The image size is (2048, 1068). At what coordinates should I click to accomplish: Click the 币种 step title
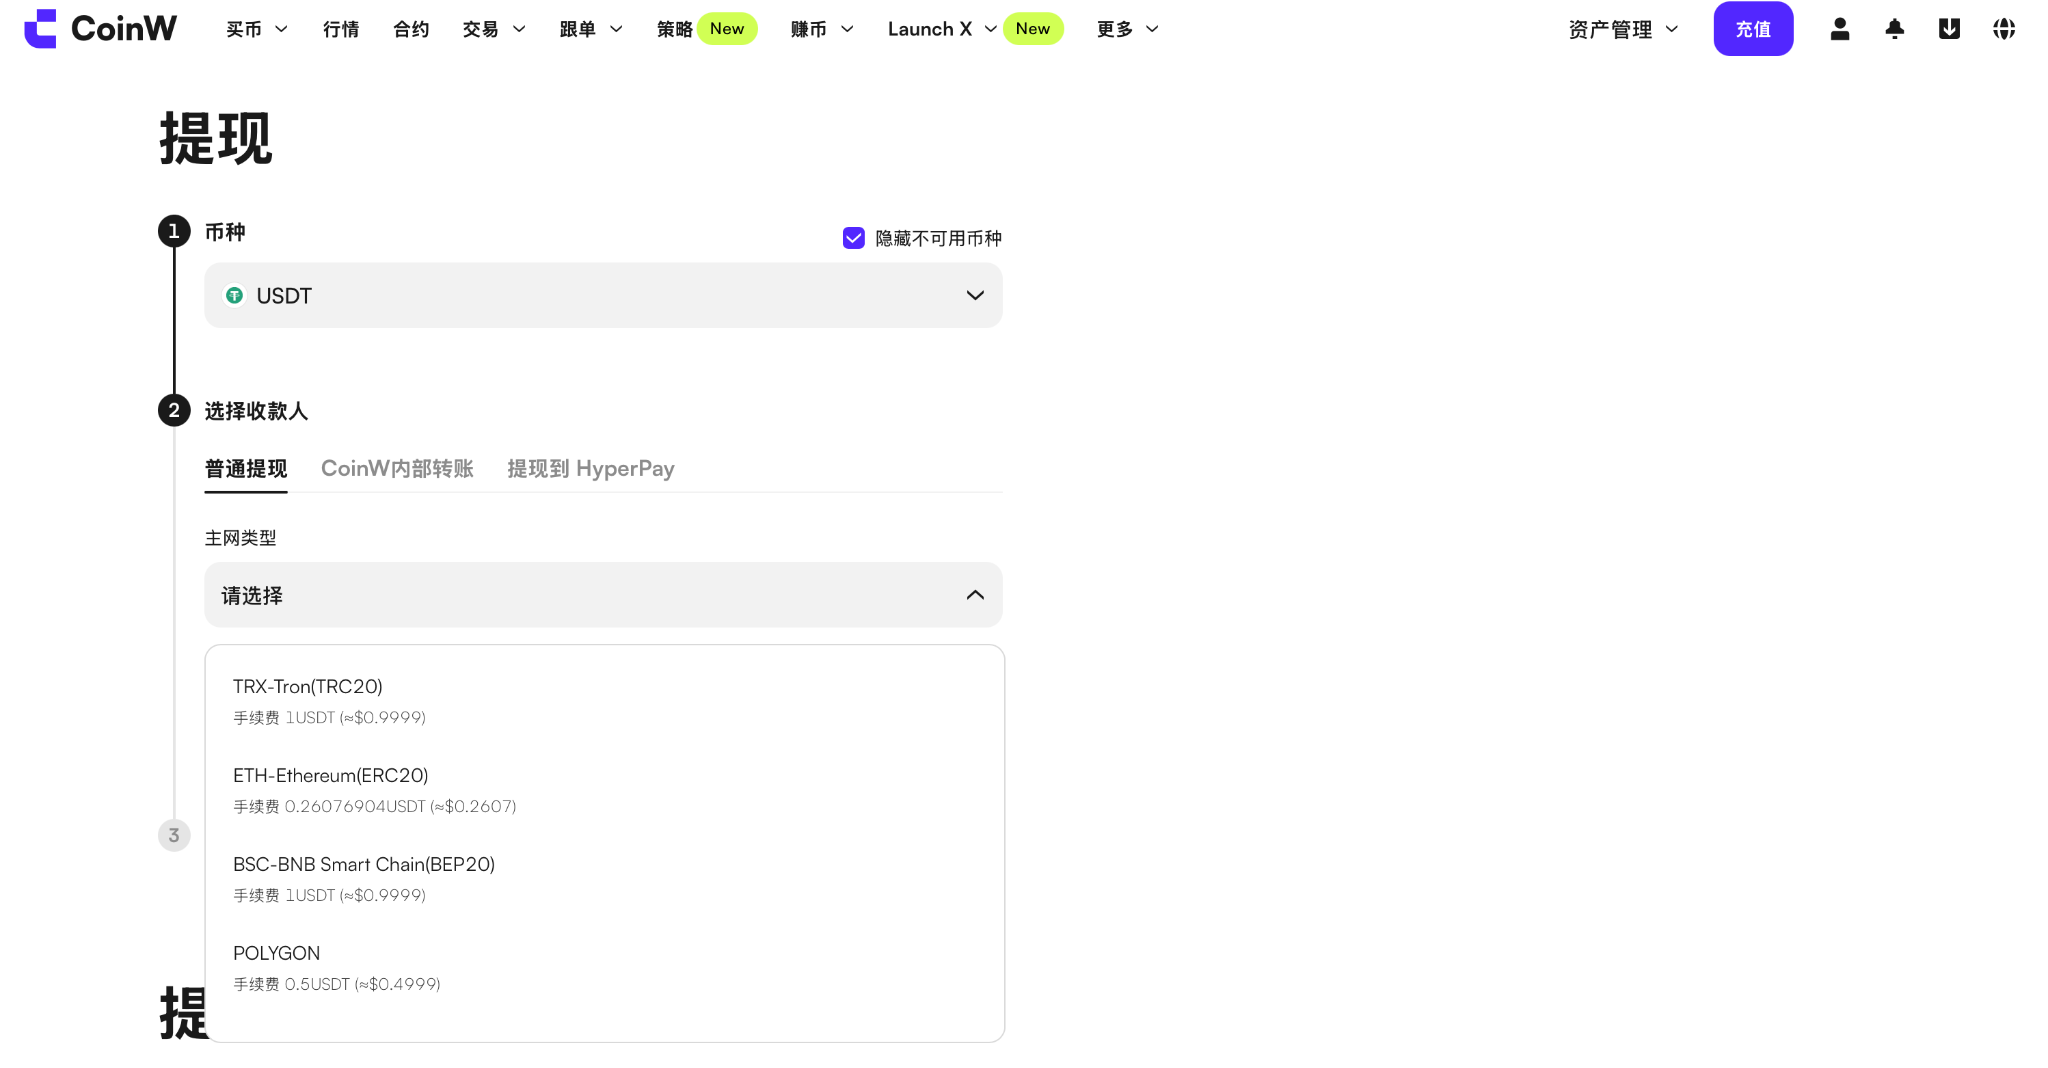[x=225, y=232]
